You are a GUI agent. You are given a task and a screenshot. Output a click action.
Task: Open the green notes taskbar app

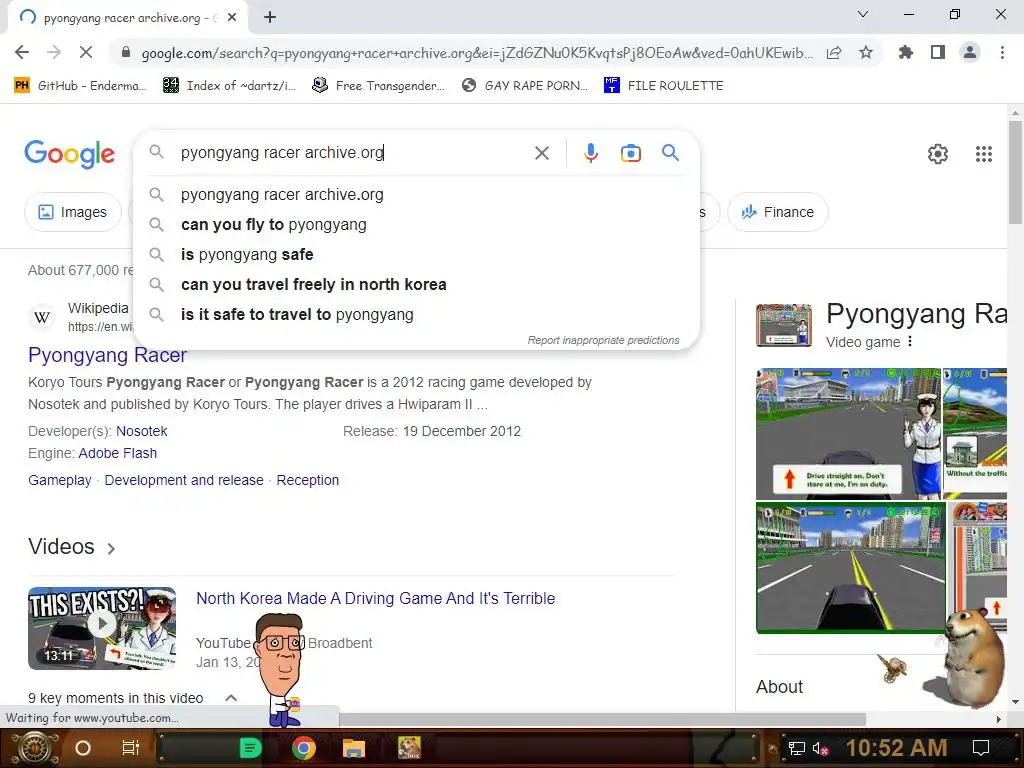click(x=250, y=748)
